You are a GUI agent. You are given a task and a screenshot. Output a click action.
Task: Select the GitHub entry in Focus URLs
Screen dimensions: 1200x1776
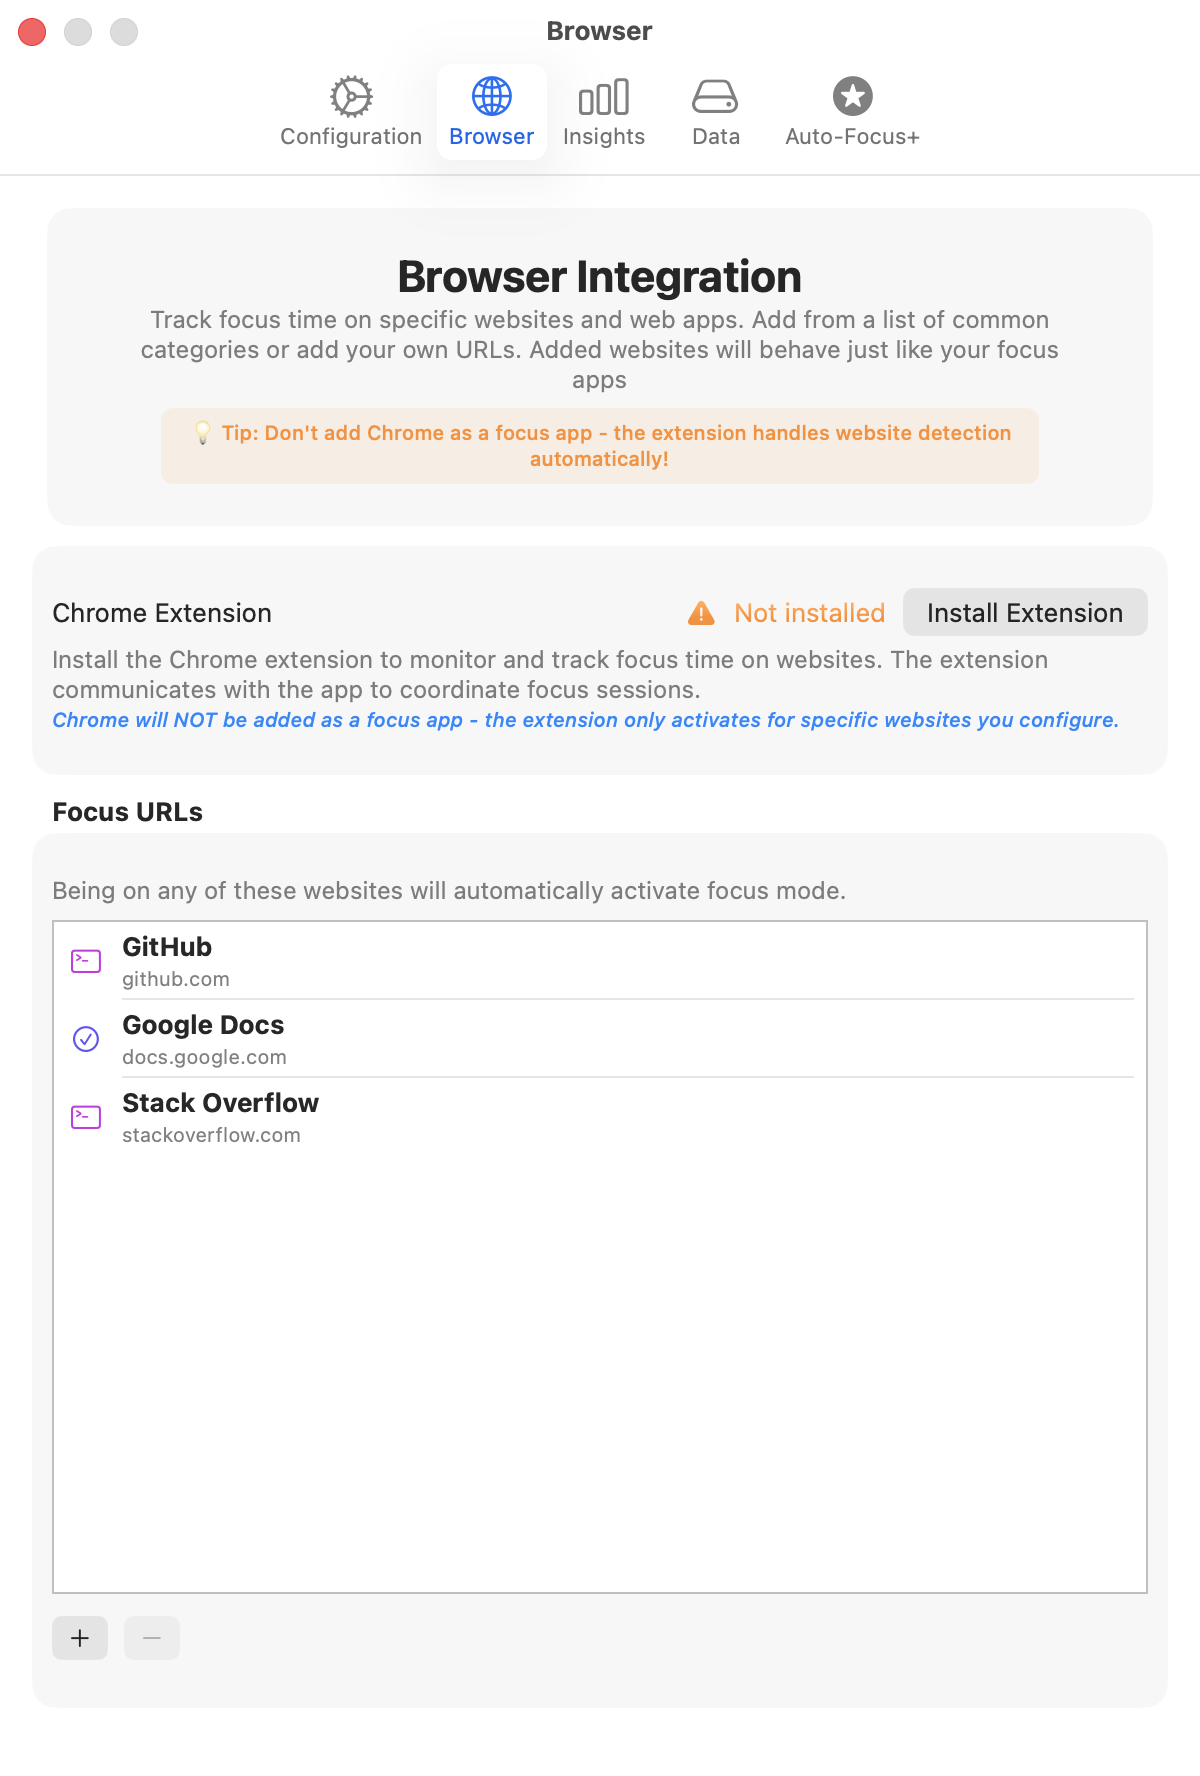pyautogui.click(x=600, y=960)
